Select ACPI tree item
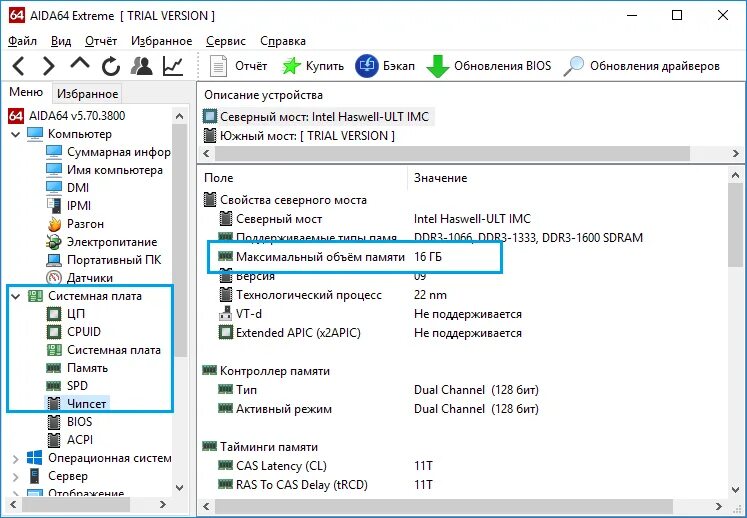The height and width of the screenshot is (518, 747). point(70,440)
